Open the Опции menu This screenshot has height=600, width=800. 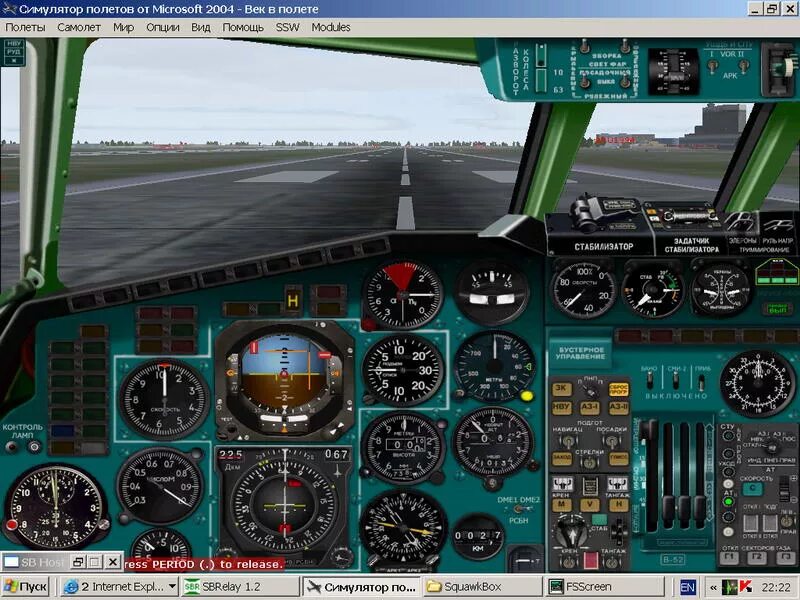click(163, 28)
